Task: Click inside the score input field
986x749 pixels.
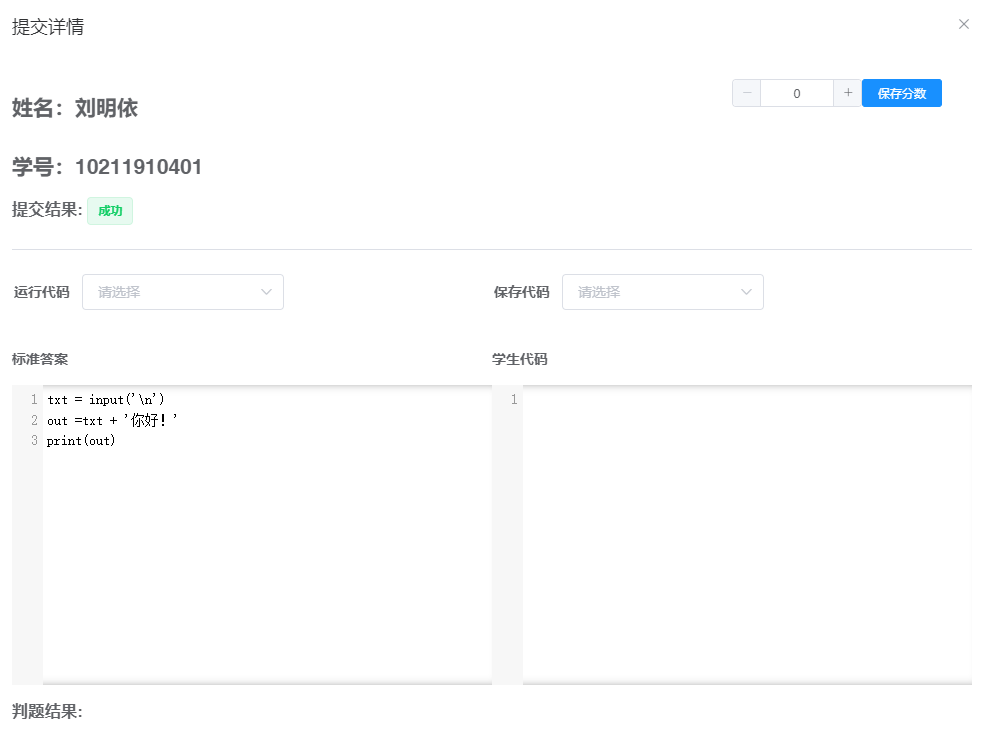Action: click(x=797, y=92)
